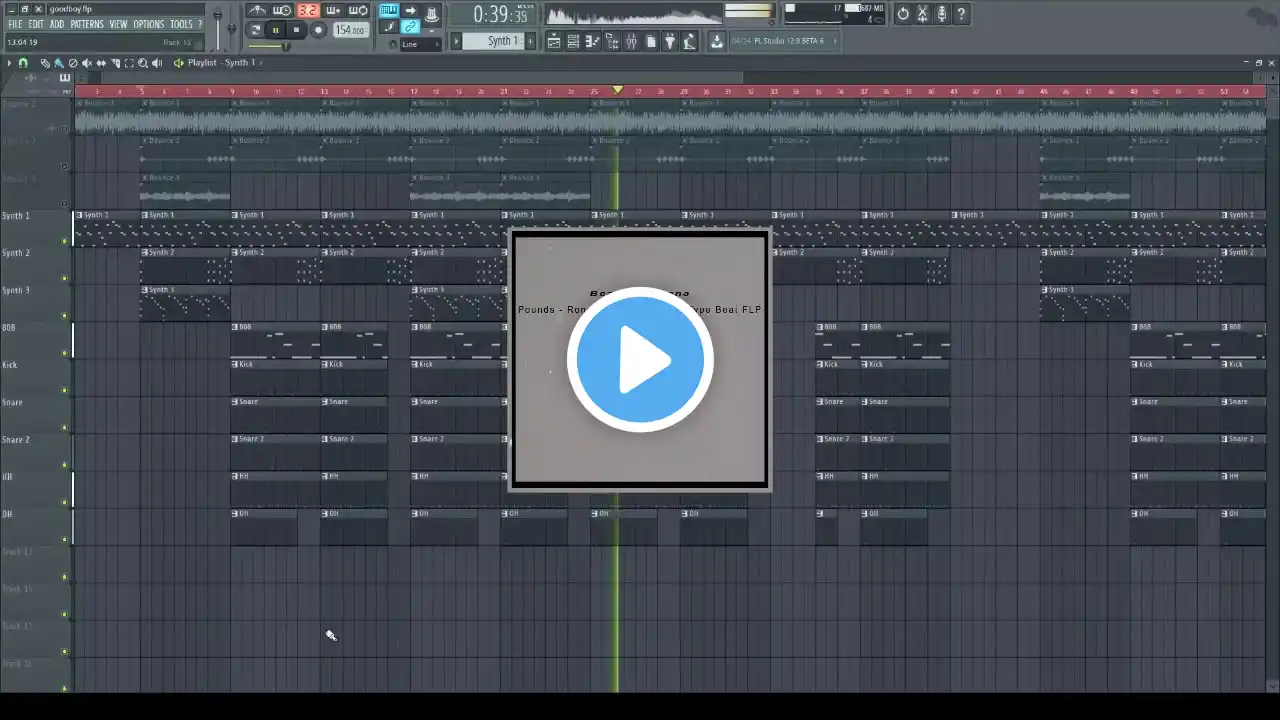Select the Paint brush tool in Playlist toolbar
The image size is (1280, 720).
(59, 63)
